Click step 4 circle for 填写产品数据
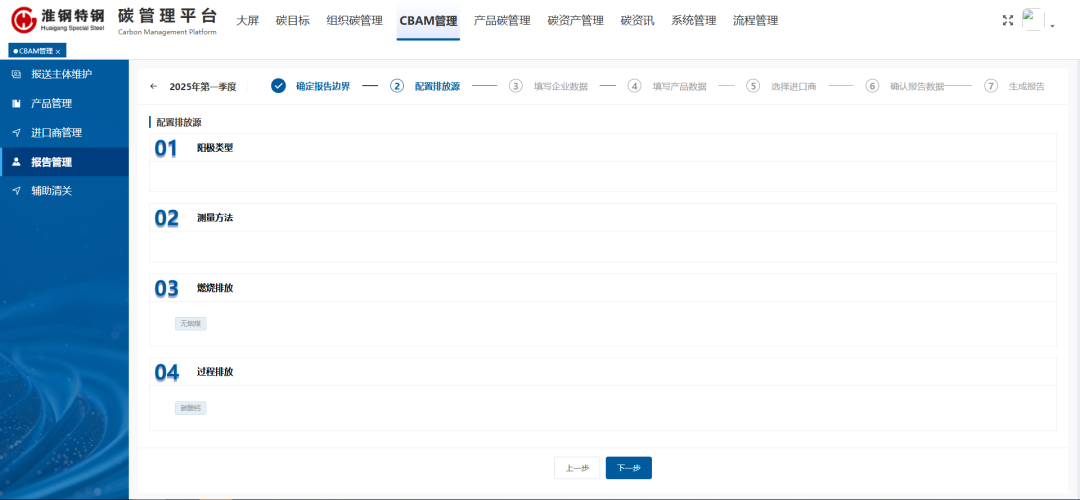Image resolution: width=1080 pixels, height=500 pixels. 634,86
